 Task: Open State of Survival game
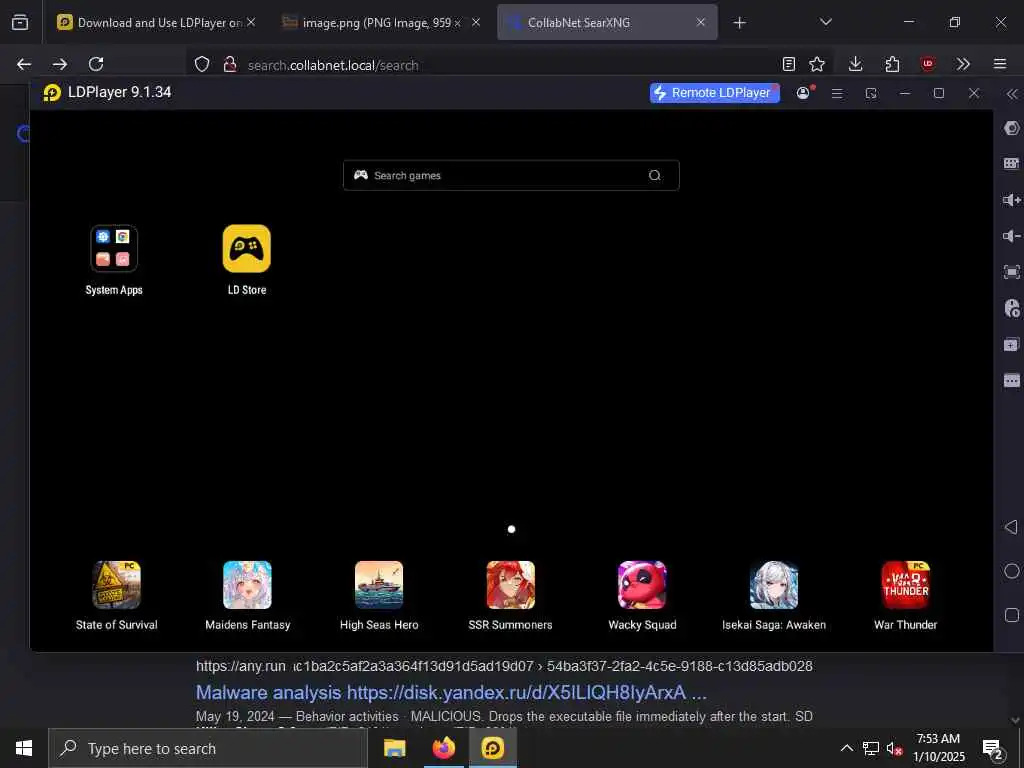click(116, 585)
